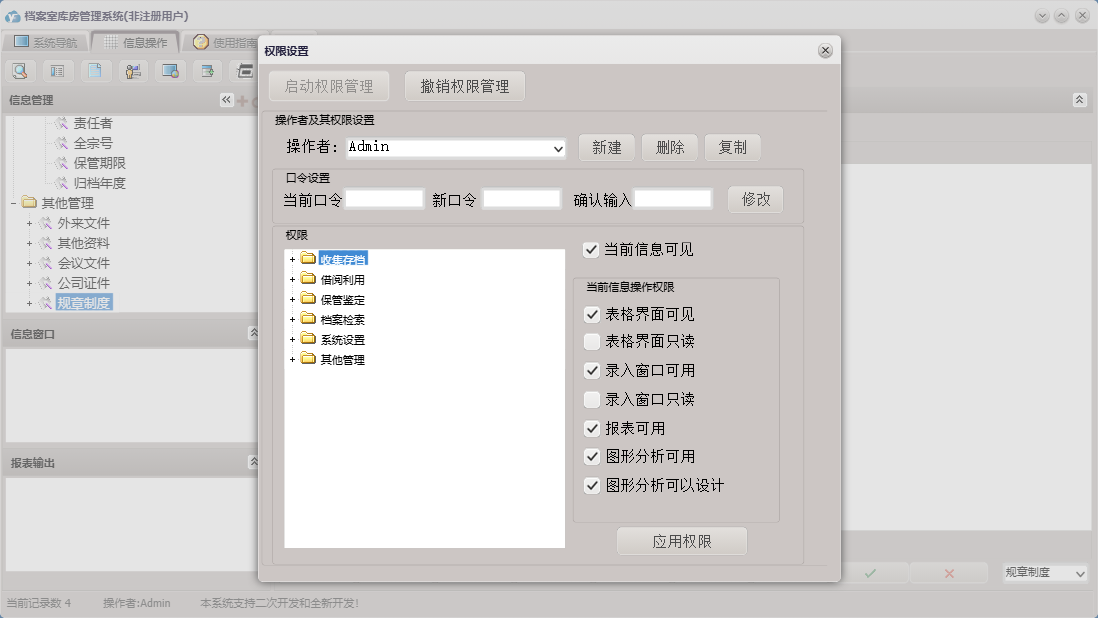Uncheck 图形分析可以设计

[592, 486]
